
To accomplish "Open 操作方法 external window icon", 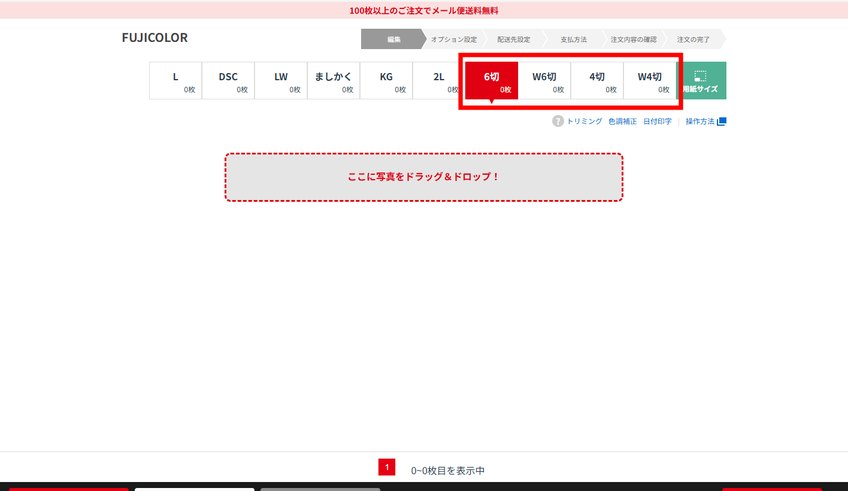I will click(721, 122).
